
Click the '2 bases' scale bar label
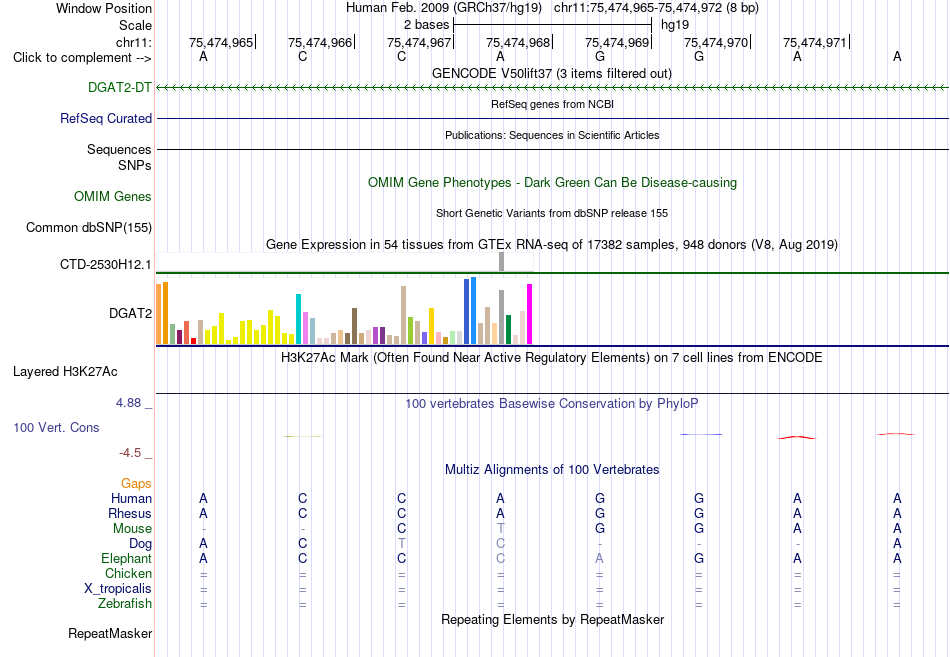coord(427,25)
